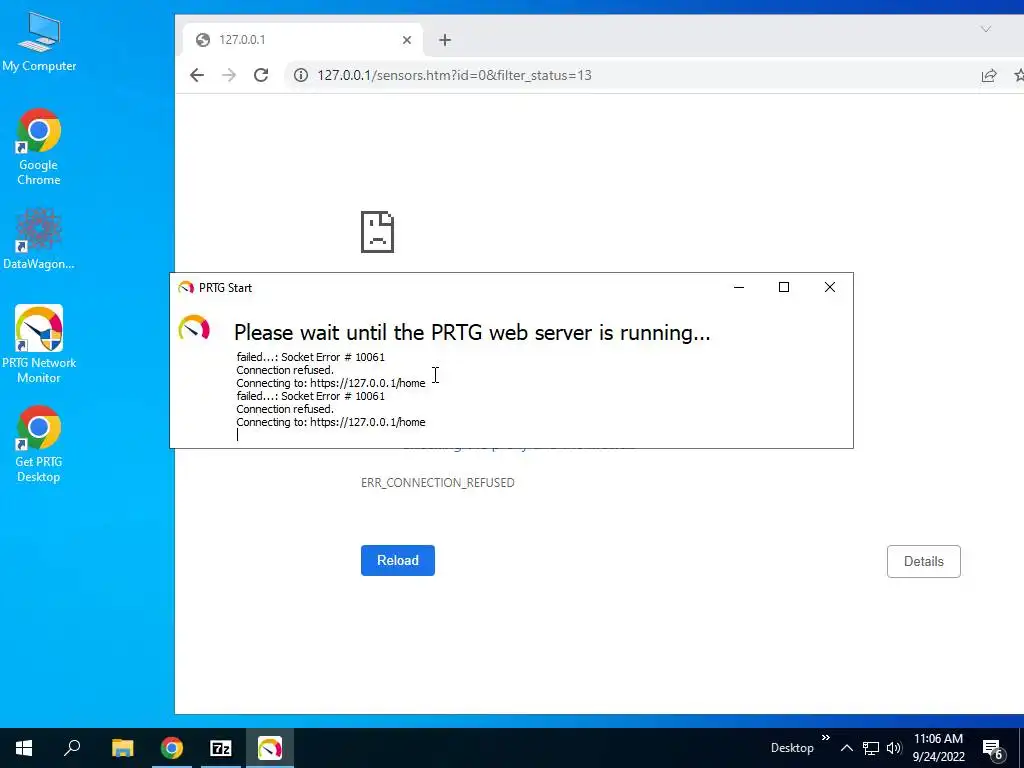1024x768 pixels.
Task: Select PRTG Start taskbar button
Action: 270,748
